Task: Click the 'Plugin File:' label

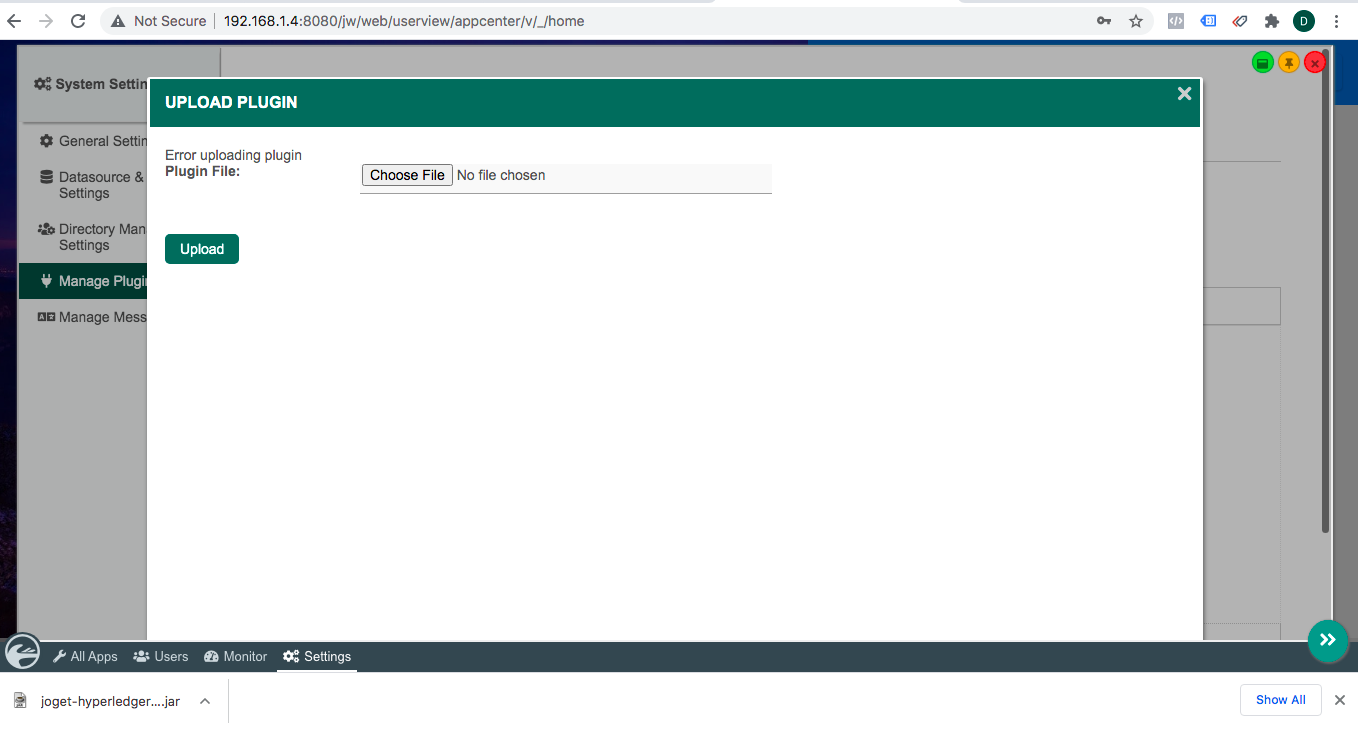Action: point(202,171)
